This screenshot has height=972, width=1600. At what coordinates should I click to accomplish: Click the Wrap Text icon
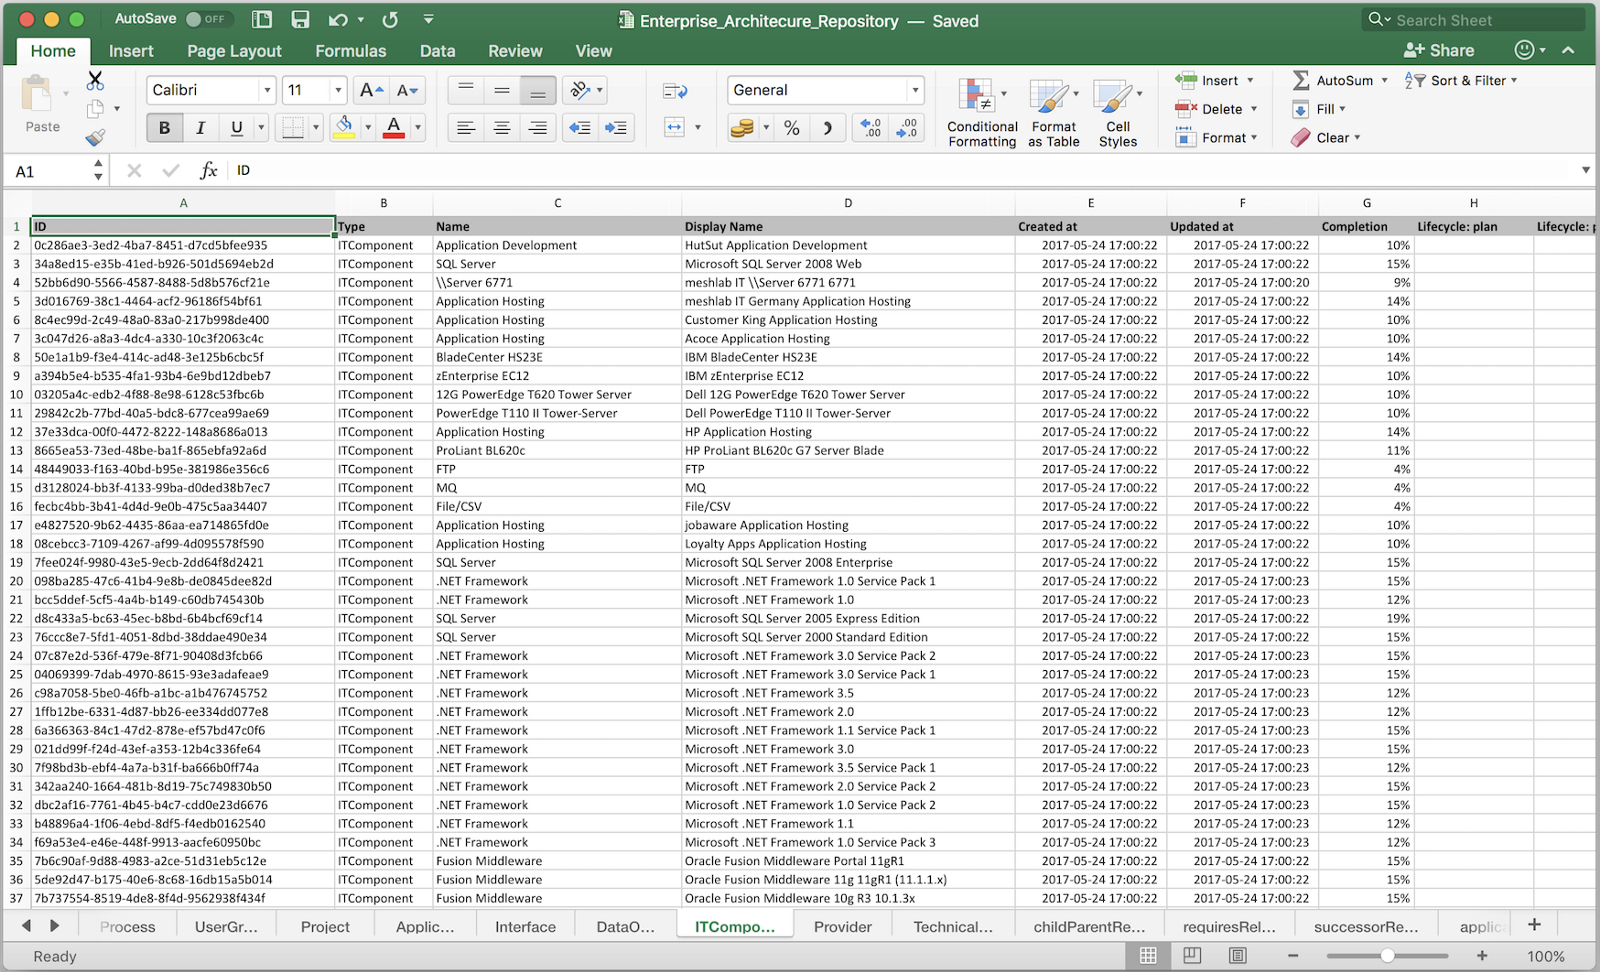[675, 91]
